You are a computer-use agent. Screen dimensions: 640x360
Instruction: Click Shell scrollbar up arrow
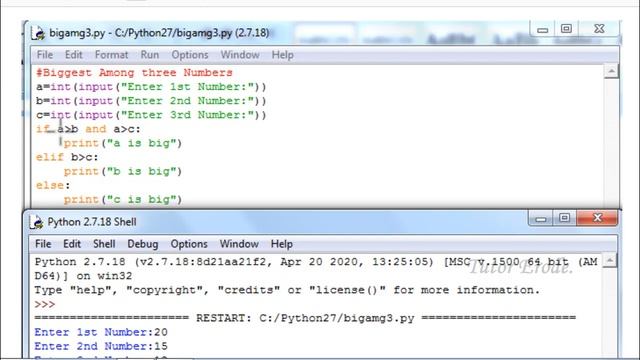click(x=609, y=260)
